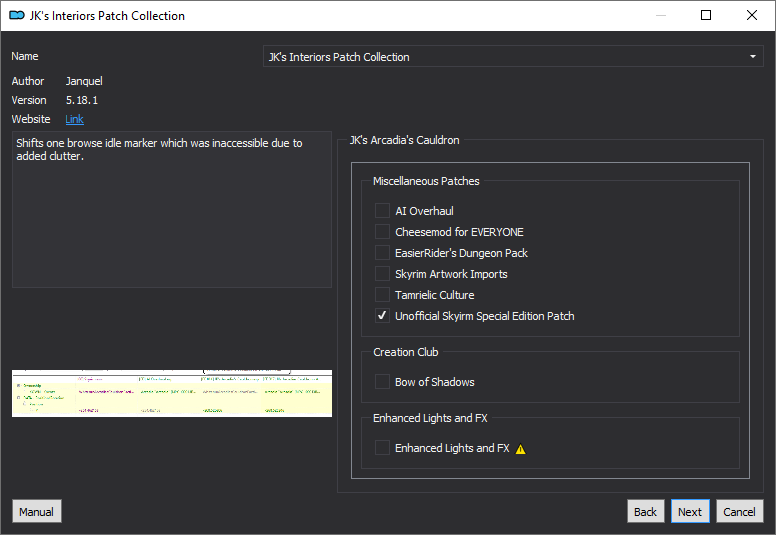Toggle the Tamrielic Culture checkbox
The image size is (776, 535).
pos(382,294)
